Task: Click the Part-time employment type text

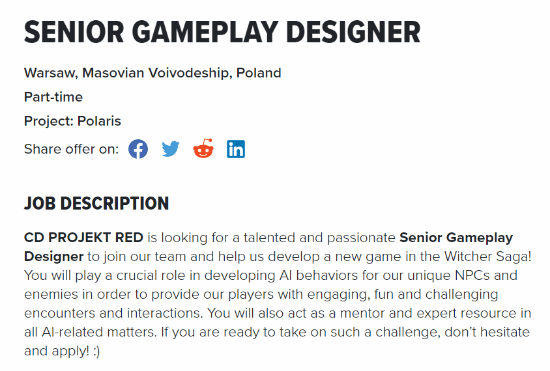Action: point(53,97)
